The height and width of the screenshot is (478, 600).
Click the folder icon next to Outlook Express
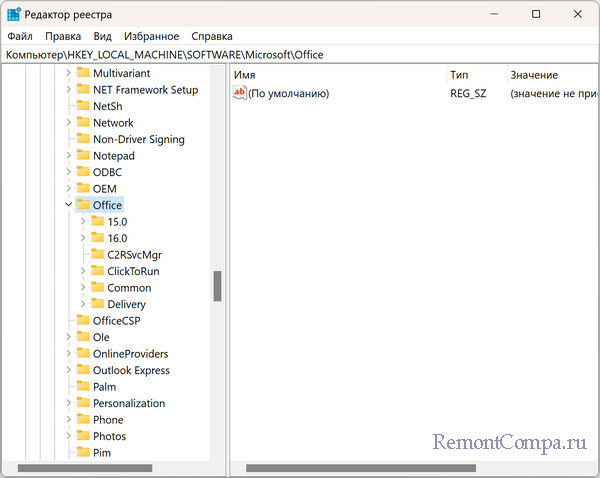click(x=83, y=369)
